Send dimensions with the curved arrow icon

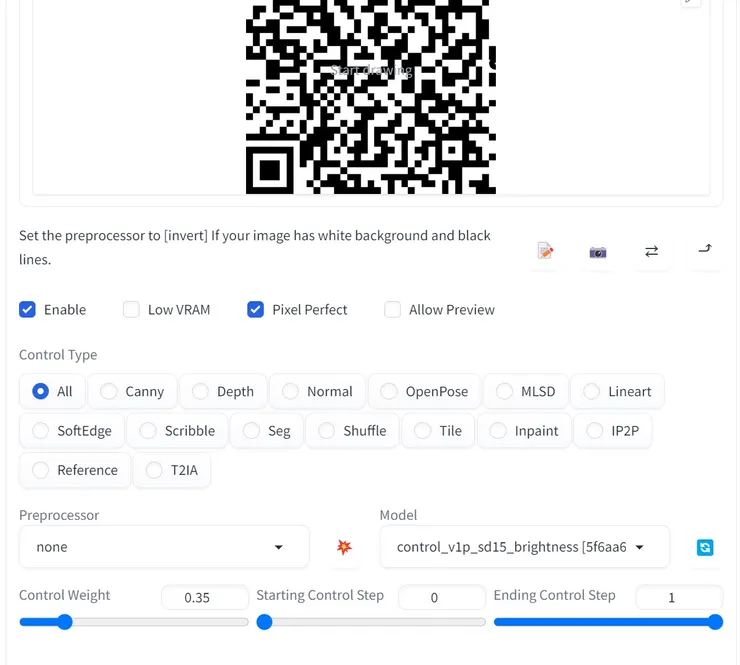point(705,249)
